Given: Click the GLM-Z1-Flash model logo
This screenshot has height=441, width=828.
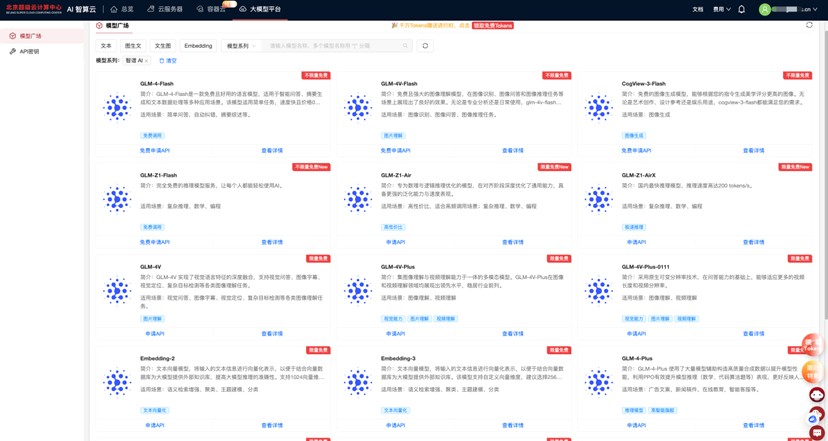Looking at the screenshot, I should pos(117,199).
